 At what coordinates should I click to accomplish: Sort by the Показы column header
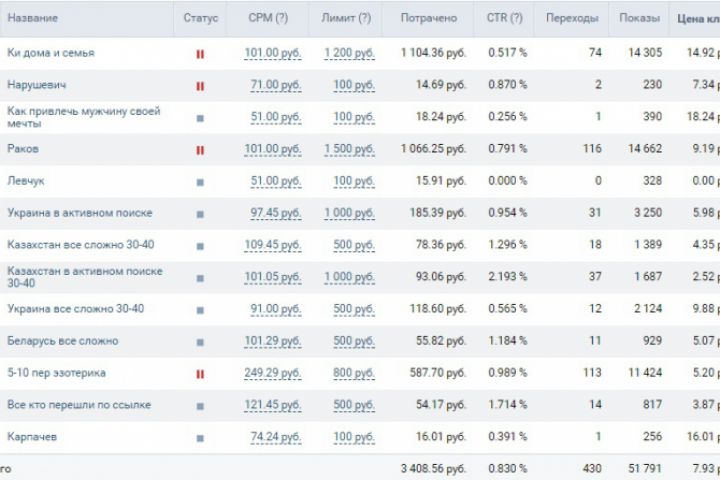coord(639,18)
